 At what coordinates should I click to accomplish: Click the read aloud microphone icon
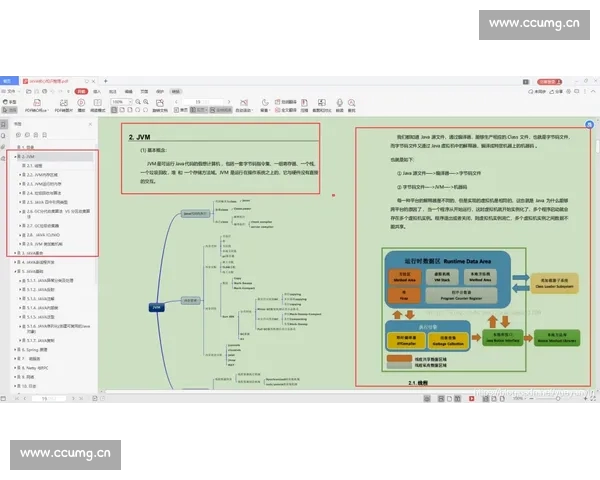pos(340,102)
